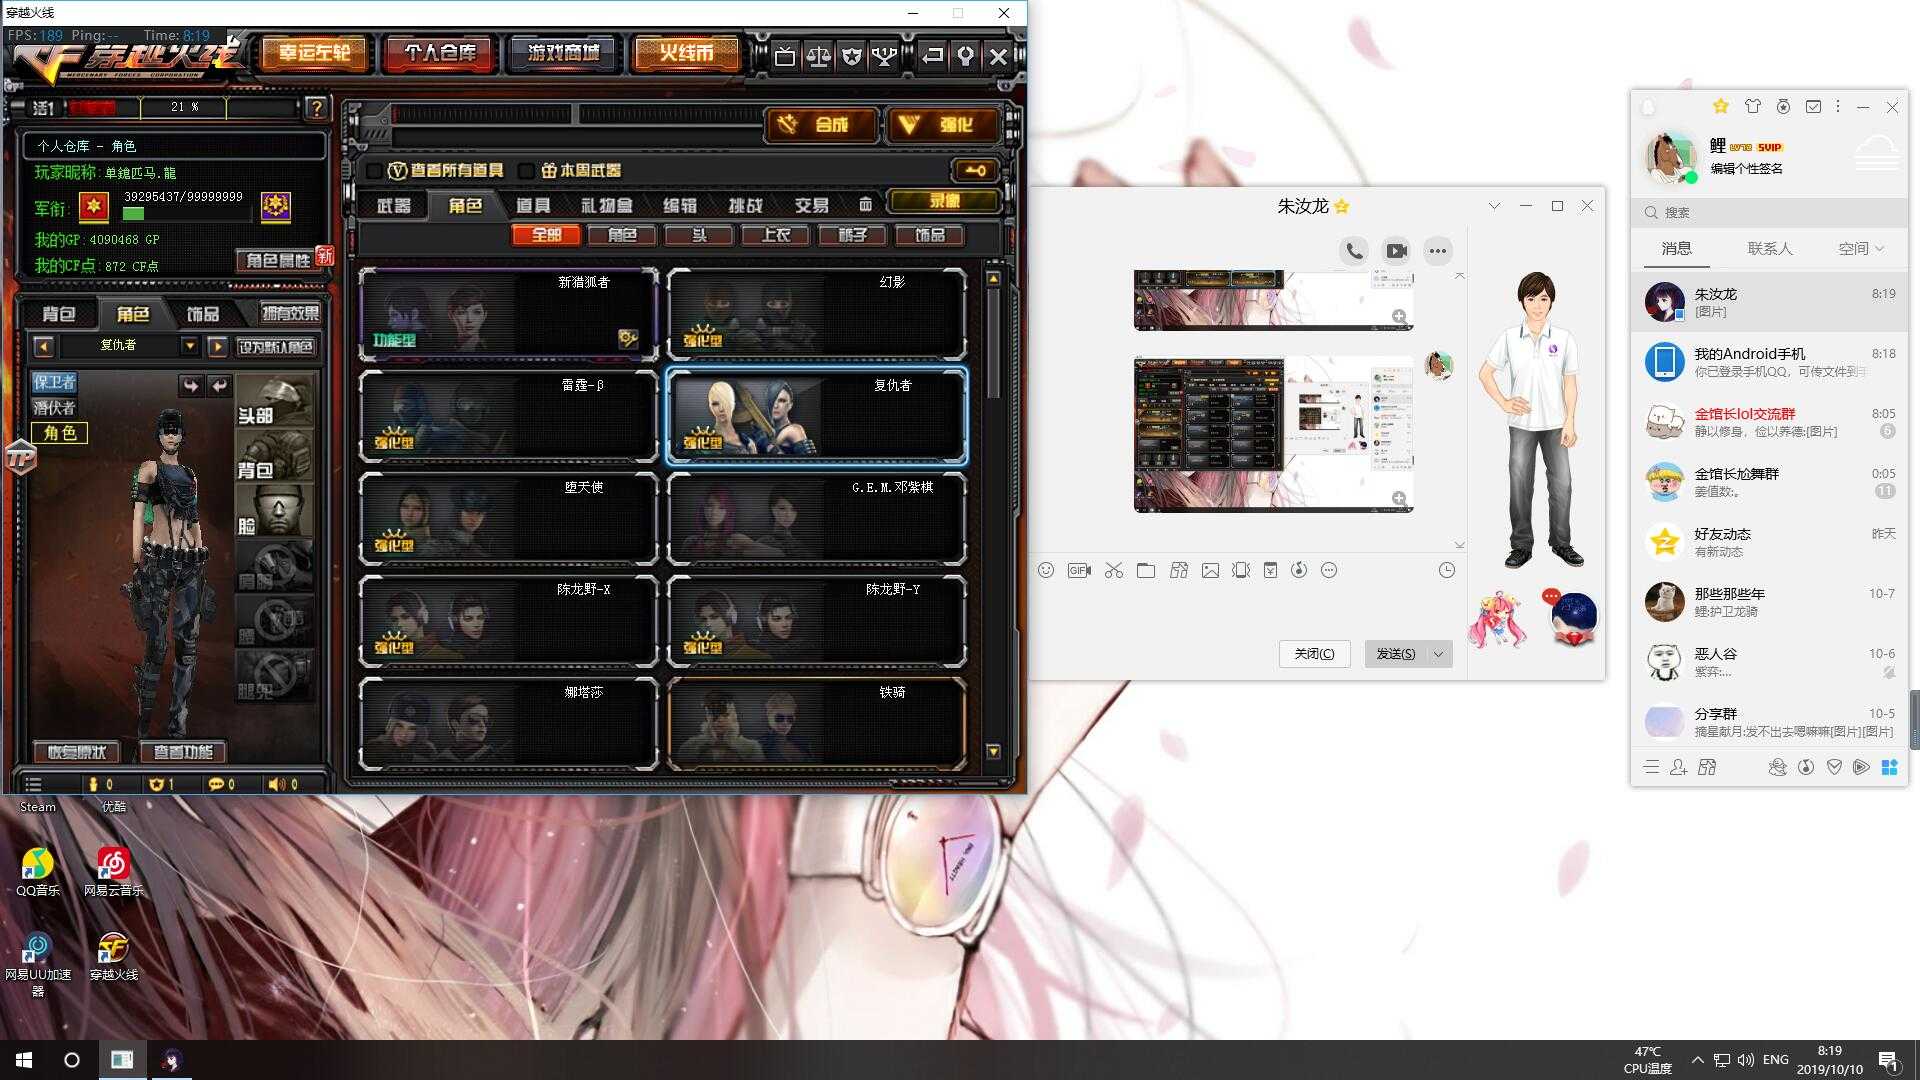The height and width of the screenshot is (1080, 1920).
Task: Expand the chevron menu in chat title bar
Action: click(1494, 206)
